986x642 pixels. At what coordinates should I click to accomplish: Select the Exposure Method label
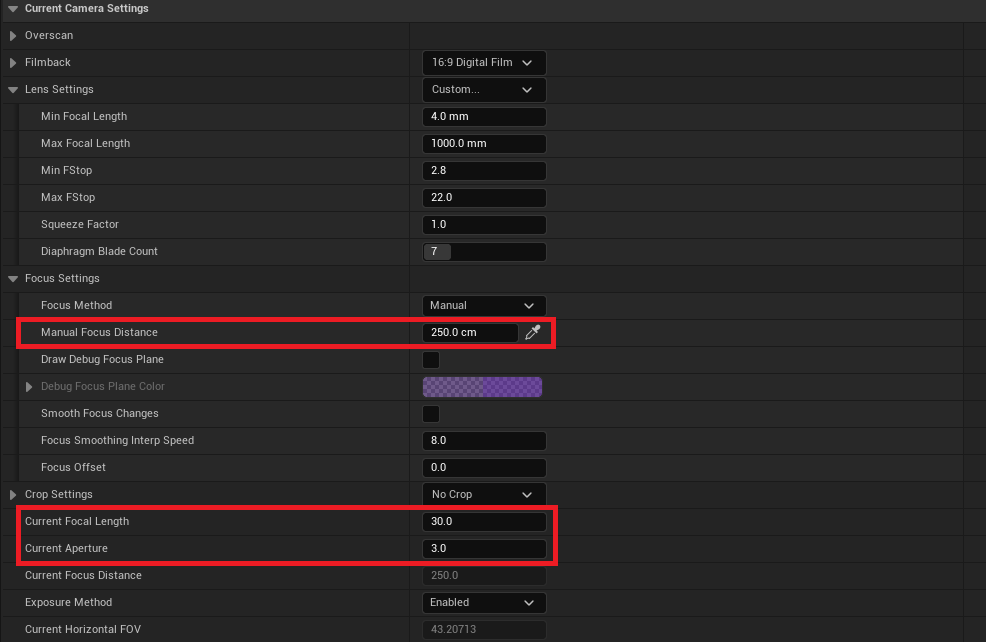pos(69,602)
